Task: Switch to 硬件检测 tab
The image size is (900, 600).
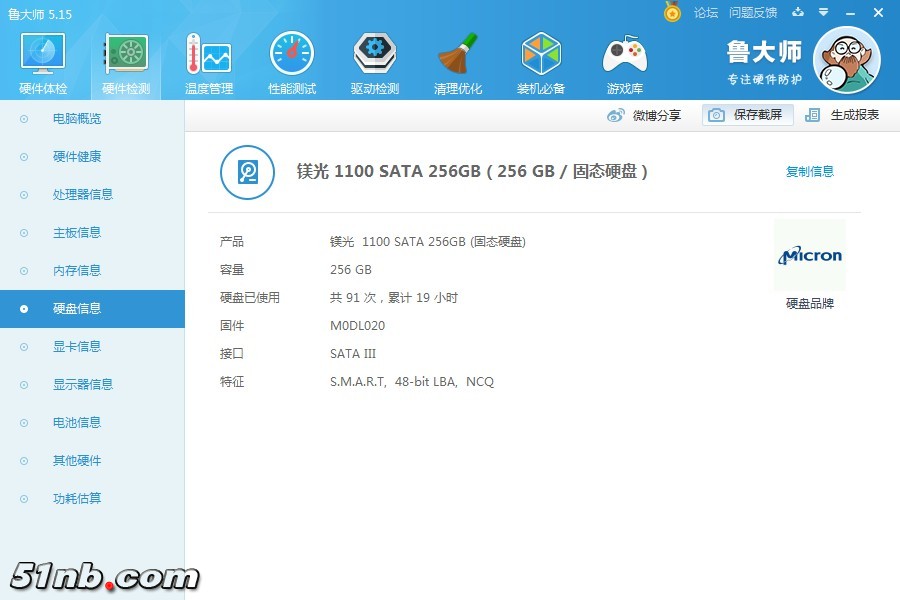Action: point(126,62)
